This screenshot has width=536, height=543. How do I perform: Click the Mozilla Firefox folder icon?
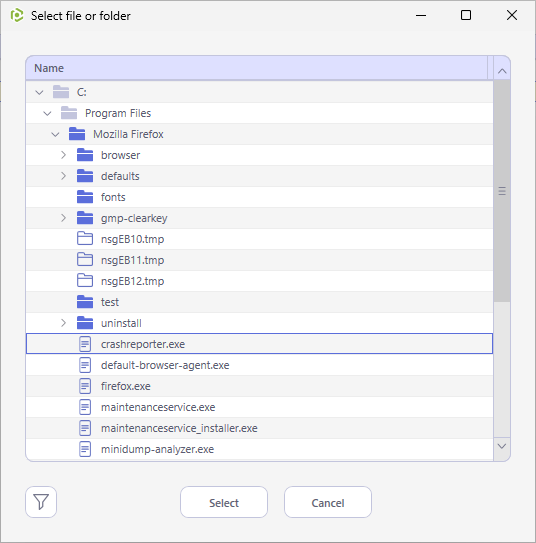click(77, 134)
